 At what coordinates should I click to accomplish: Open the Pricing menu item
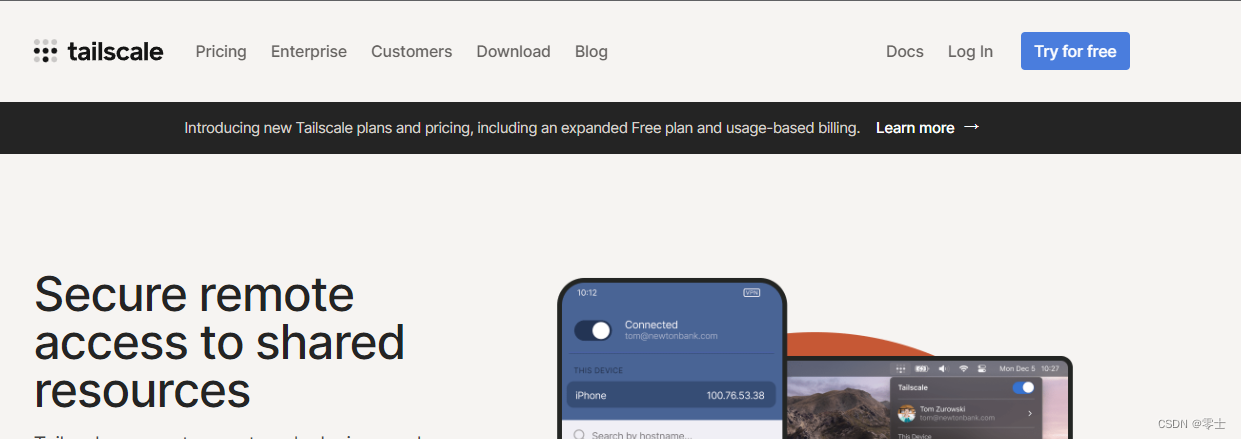(x=221, y=51)
